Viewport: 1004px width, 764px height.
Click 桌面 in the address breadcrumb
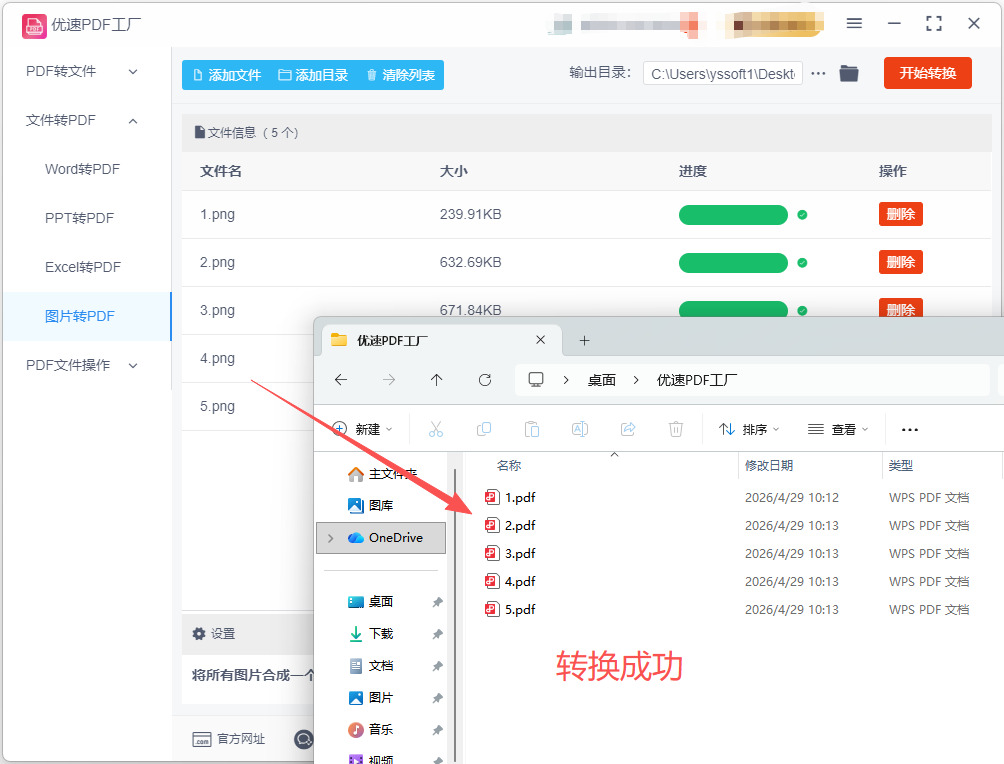coord(602,380)
